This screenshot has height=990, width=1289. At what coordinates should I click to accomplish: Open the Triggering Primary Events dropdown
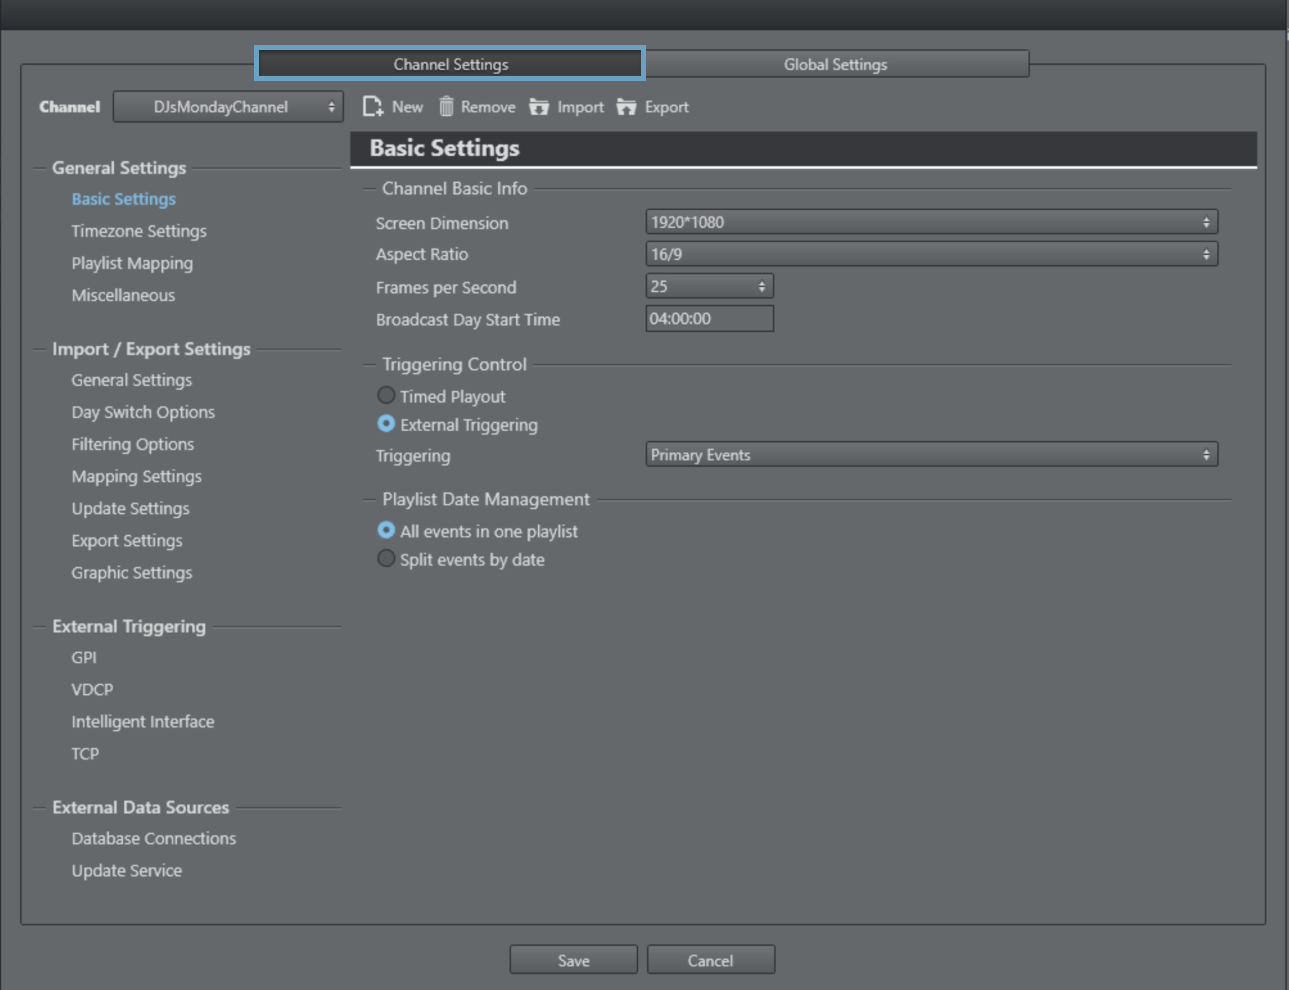click(931, 455)
